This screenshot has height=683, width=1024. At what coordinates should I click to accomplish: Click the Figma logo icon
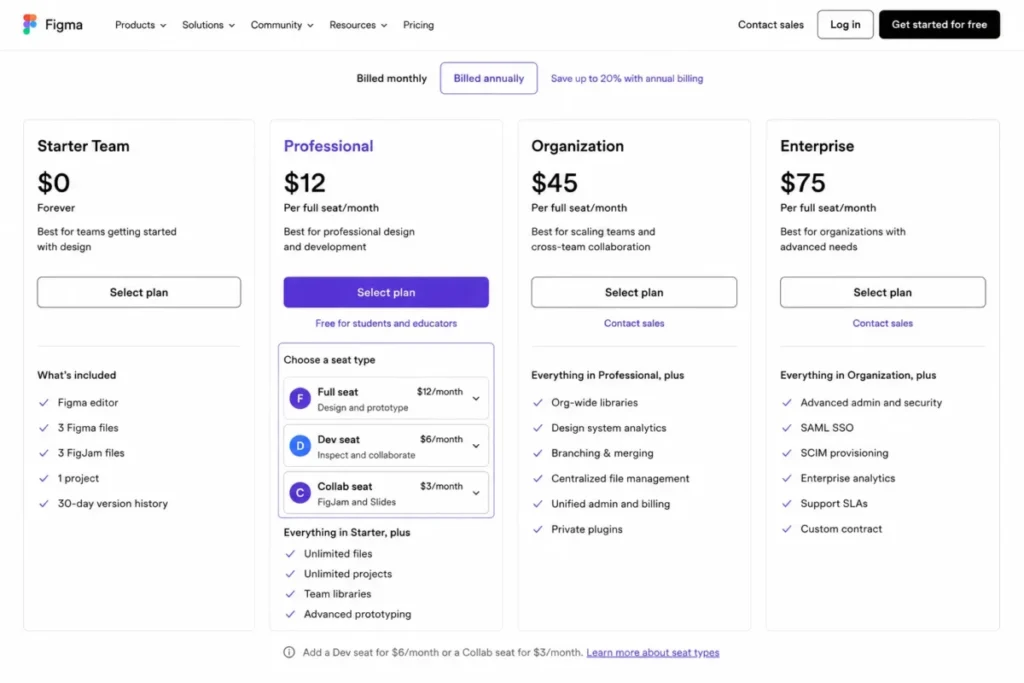tap(29, 25)
